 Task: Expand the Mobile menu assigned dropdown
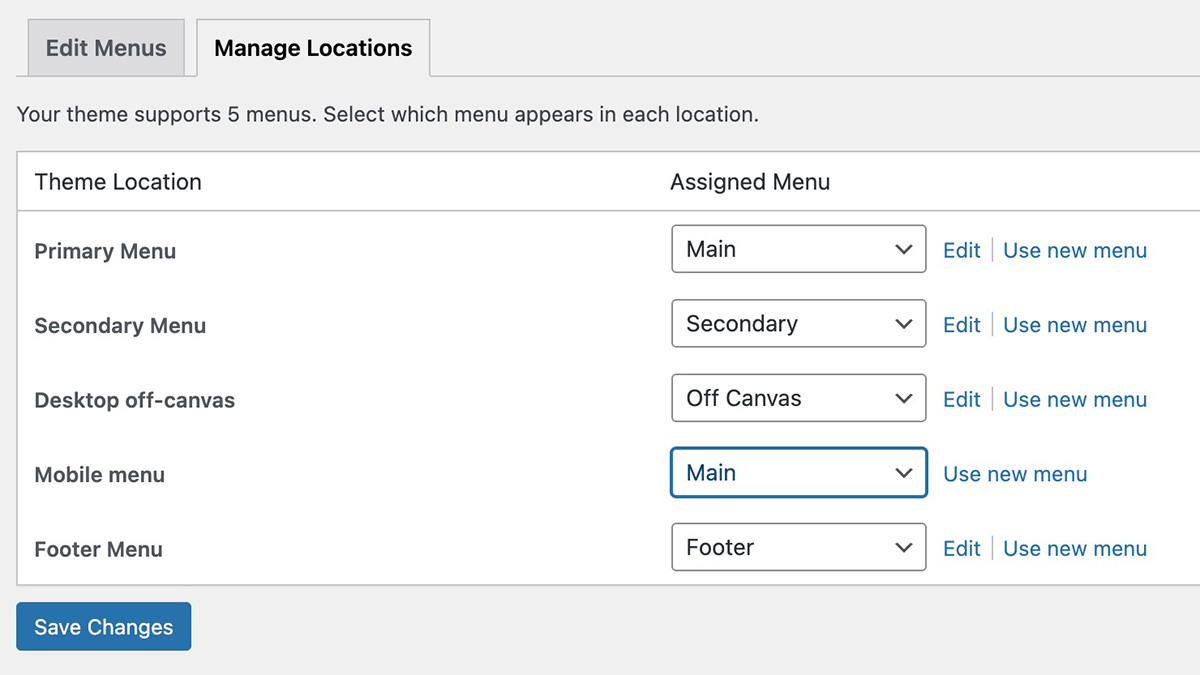point(798,473)
